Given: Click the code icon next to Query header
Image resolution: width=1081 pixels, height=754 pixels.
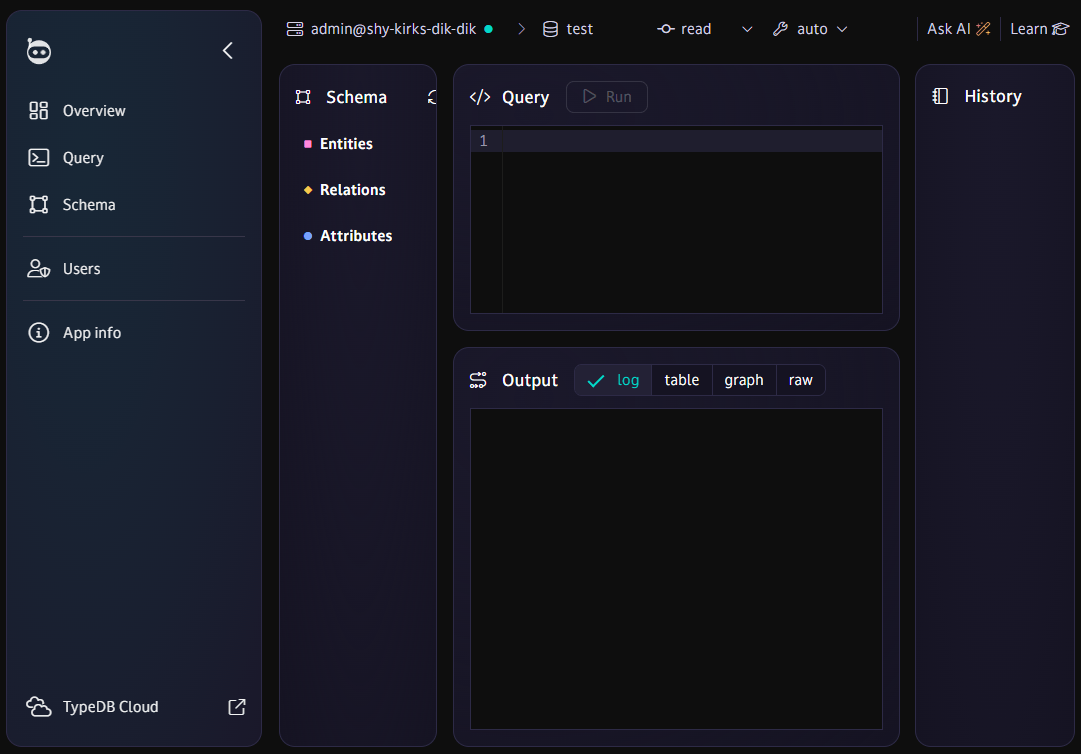Looking at the screenshot, I should [478, 96].
